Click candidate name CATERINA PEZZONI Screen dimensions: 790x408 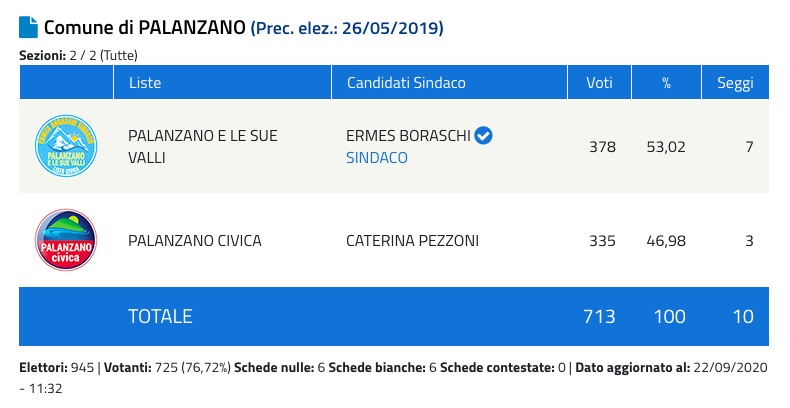click(414, 241)
